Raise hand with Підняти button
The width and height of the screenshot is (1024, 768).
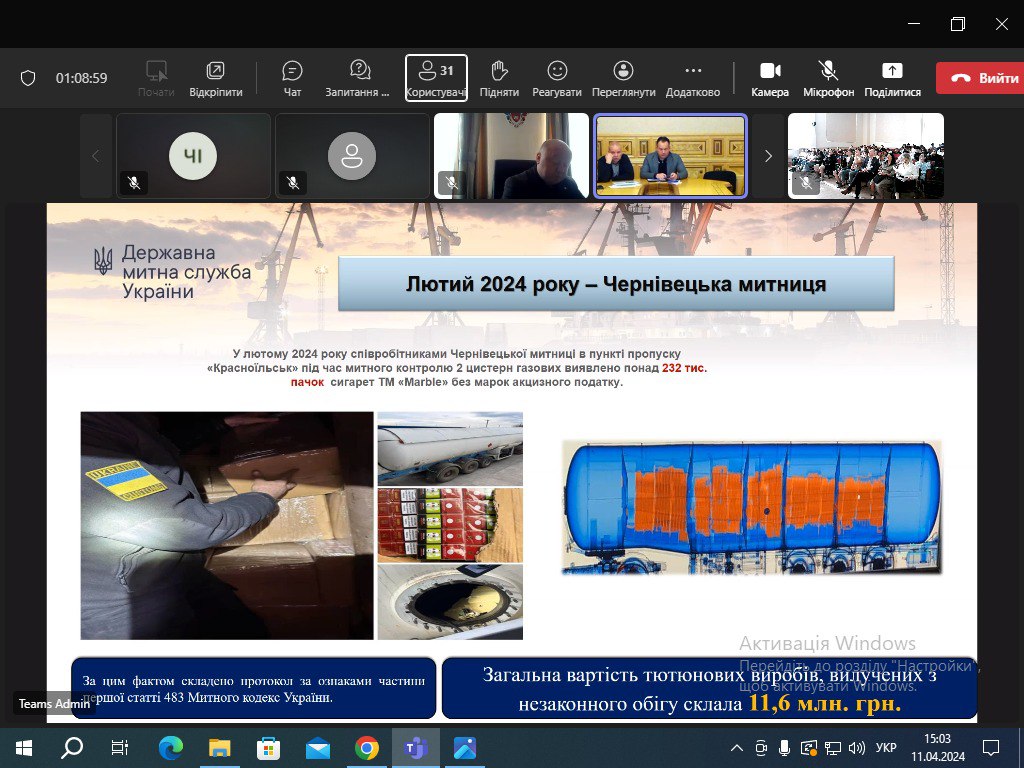click(x=499, y=78)
